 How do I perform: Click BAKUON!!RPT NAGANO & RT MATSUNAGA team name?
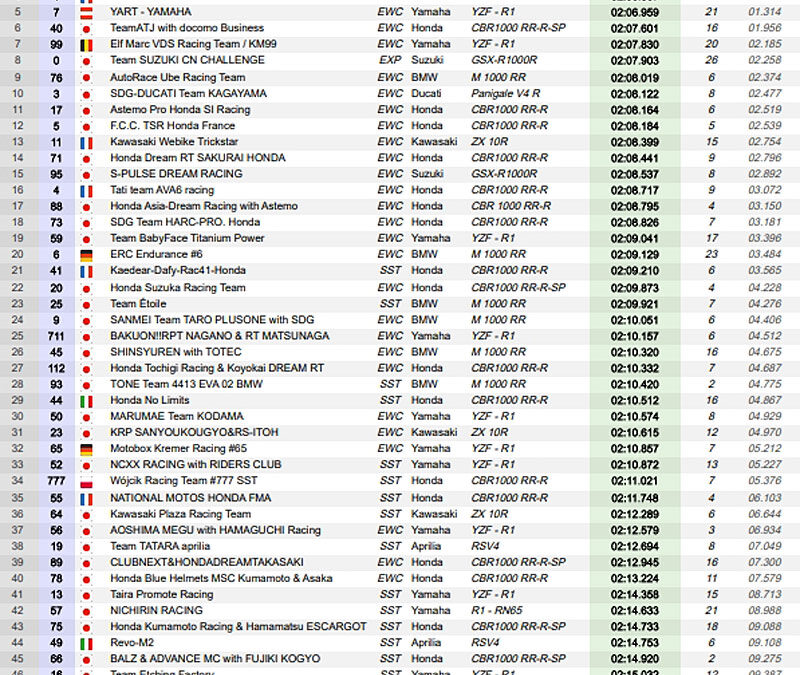coord(219,336)
